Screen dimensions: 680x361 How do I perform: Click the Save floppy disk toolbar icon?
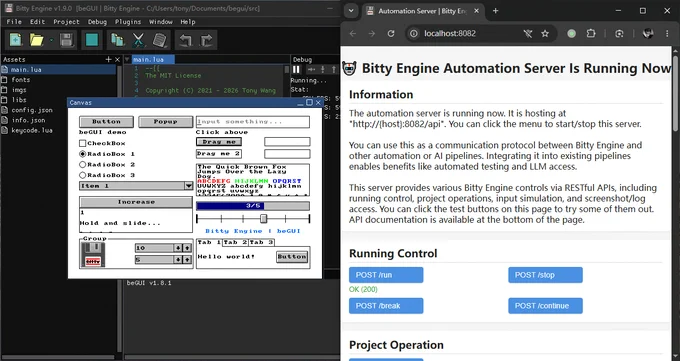click(x=66, y=40)
